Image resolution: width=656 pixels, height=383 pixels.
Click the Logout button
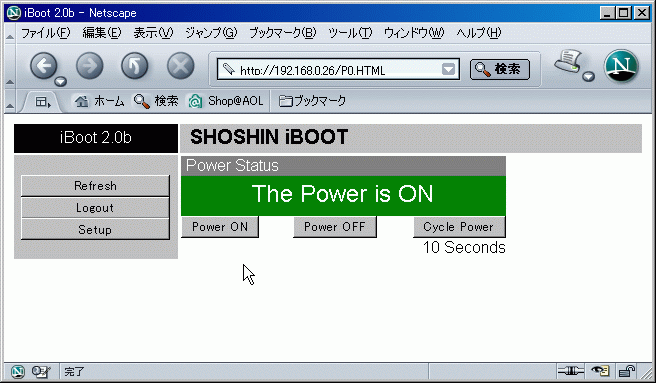pos(95,208)
